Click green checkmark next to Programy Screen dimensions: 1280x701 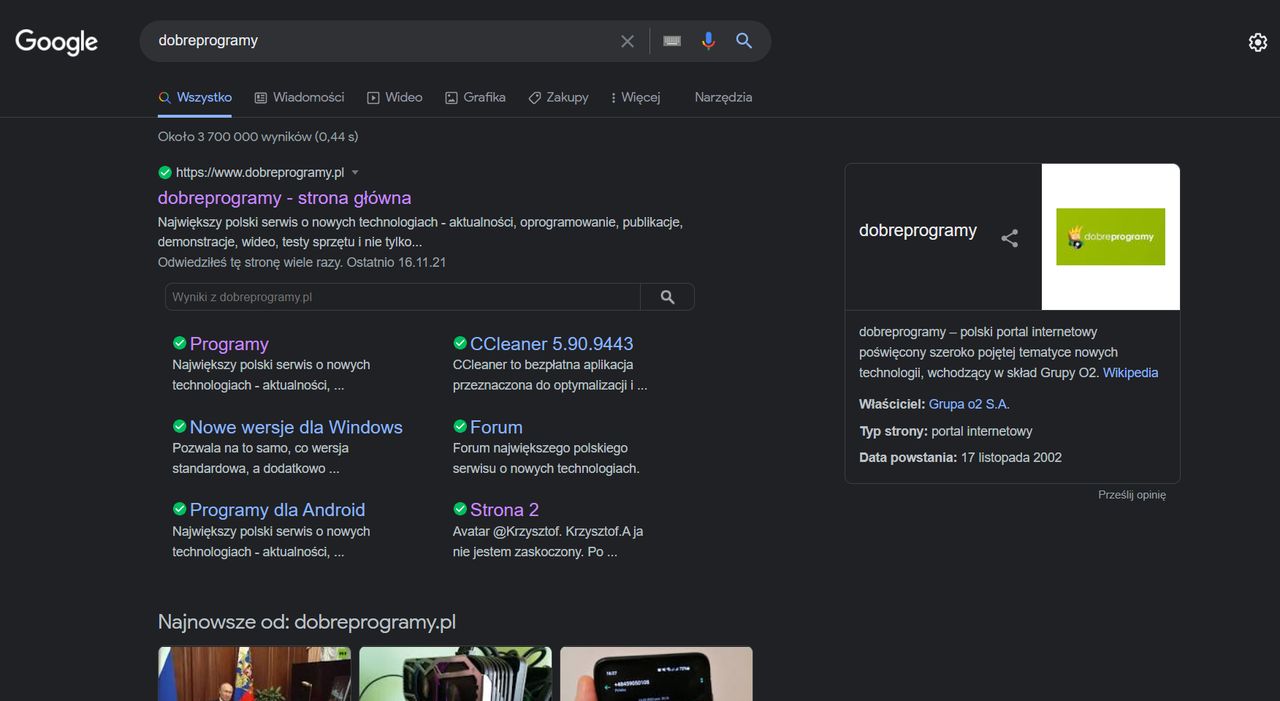coord(179,343)
